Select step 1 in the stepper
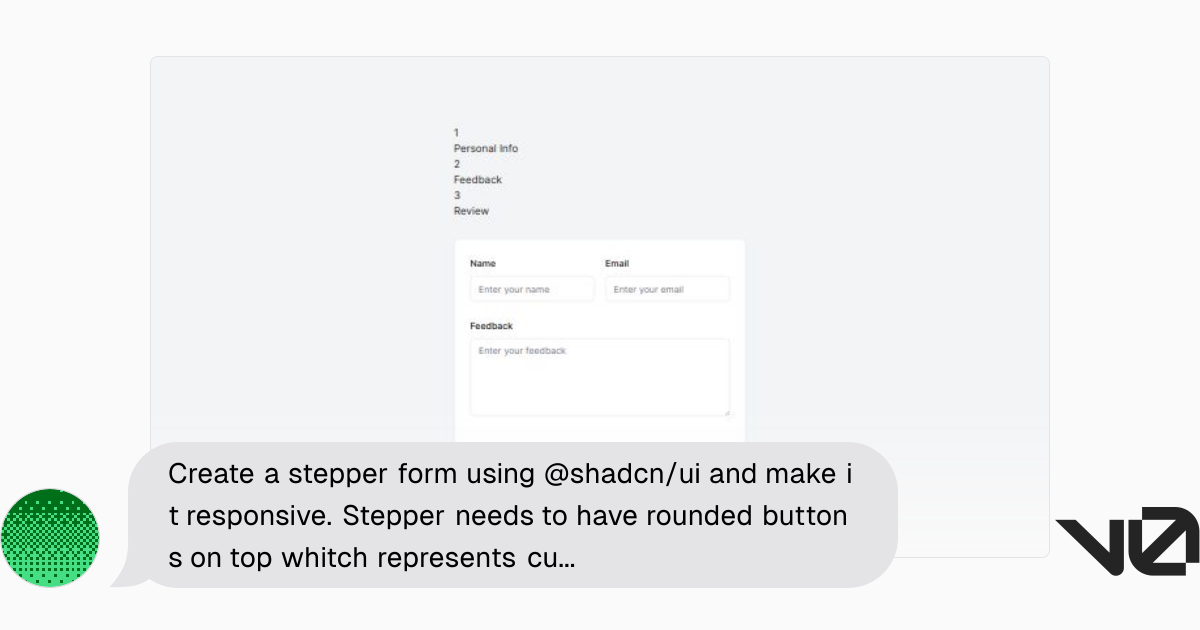The image size is (1200, 630). (456, 132)
